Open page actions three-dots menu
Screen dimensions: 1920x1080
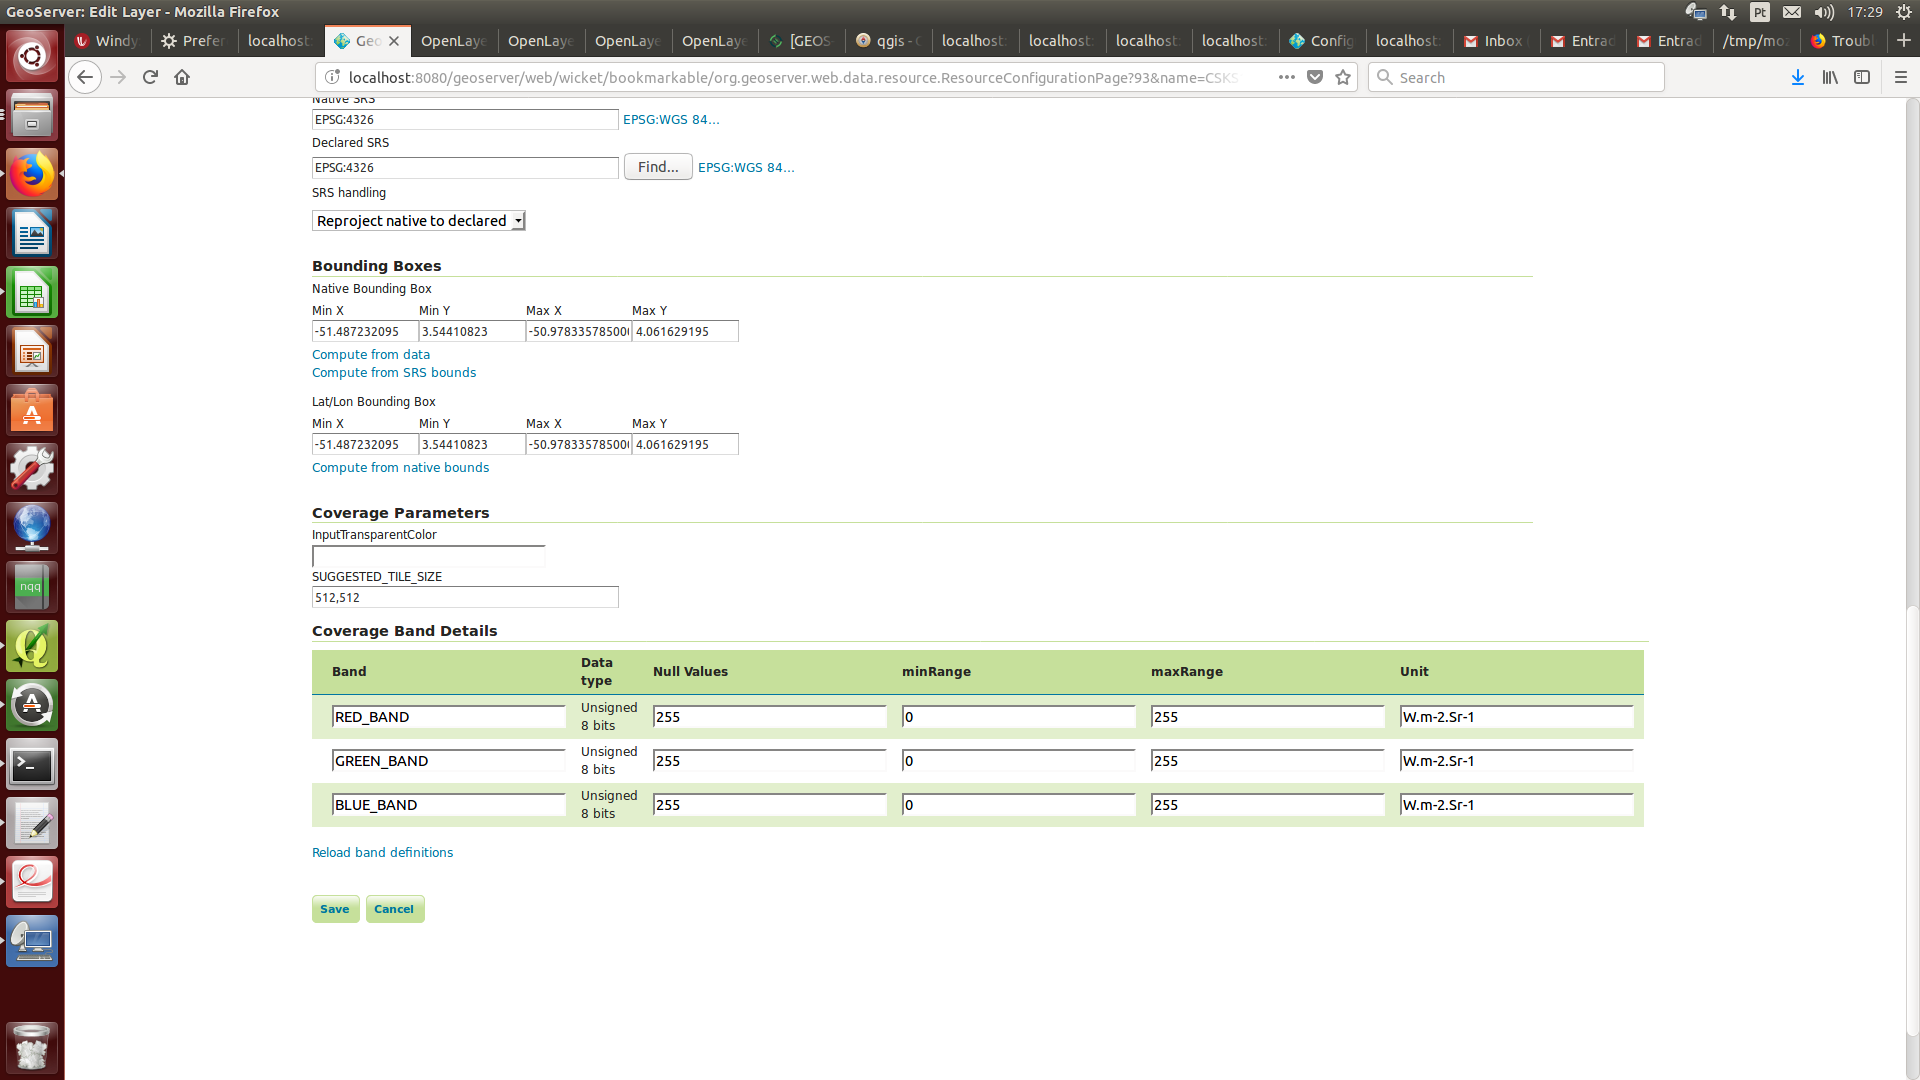[x=1287, y=77]
